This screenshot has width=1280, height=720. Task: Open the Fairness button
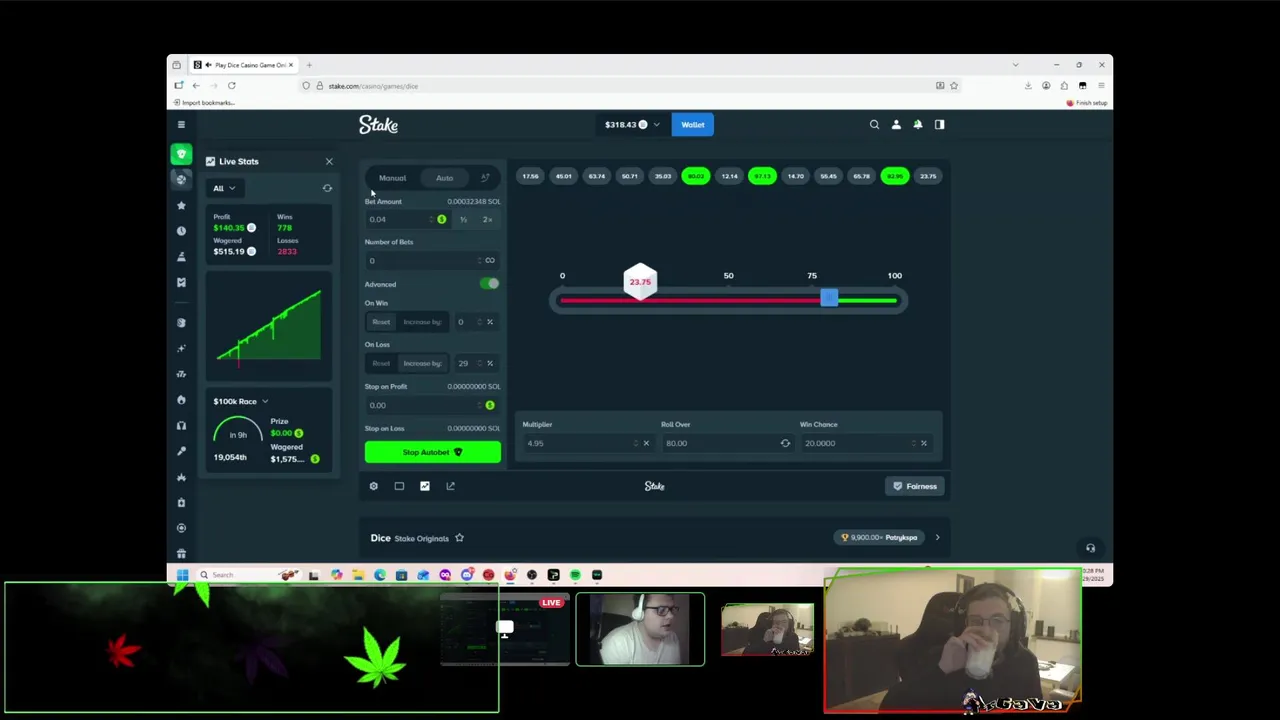[915, 486]
